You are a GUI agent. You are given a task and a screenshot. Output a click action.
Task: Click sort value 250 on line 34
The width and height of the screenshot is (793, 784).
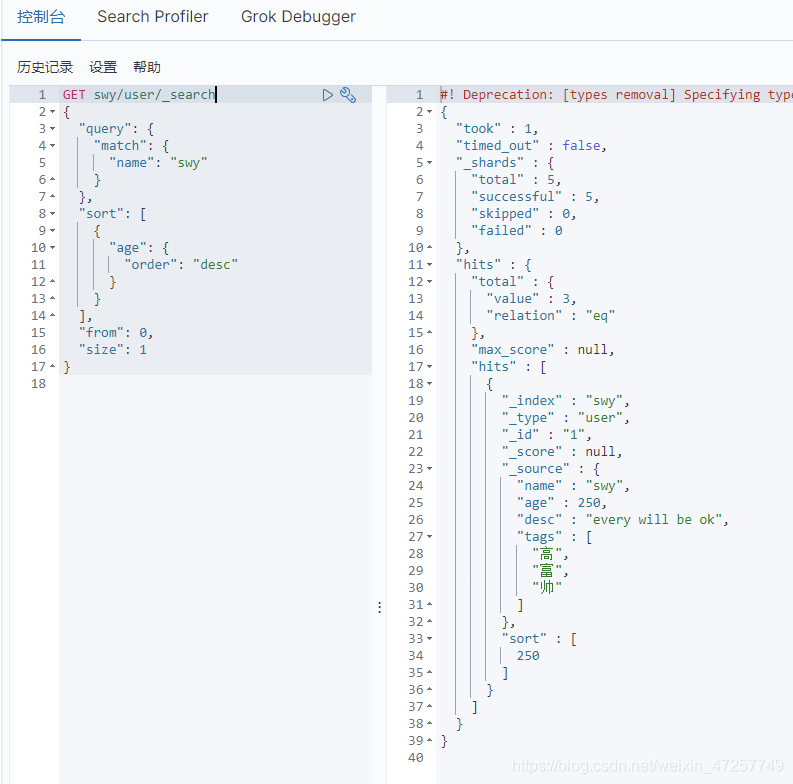coord(528,656)
